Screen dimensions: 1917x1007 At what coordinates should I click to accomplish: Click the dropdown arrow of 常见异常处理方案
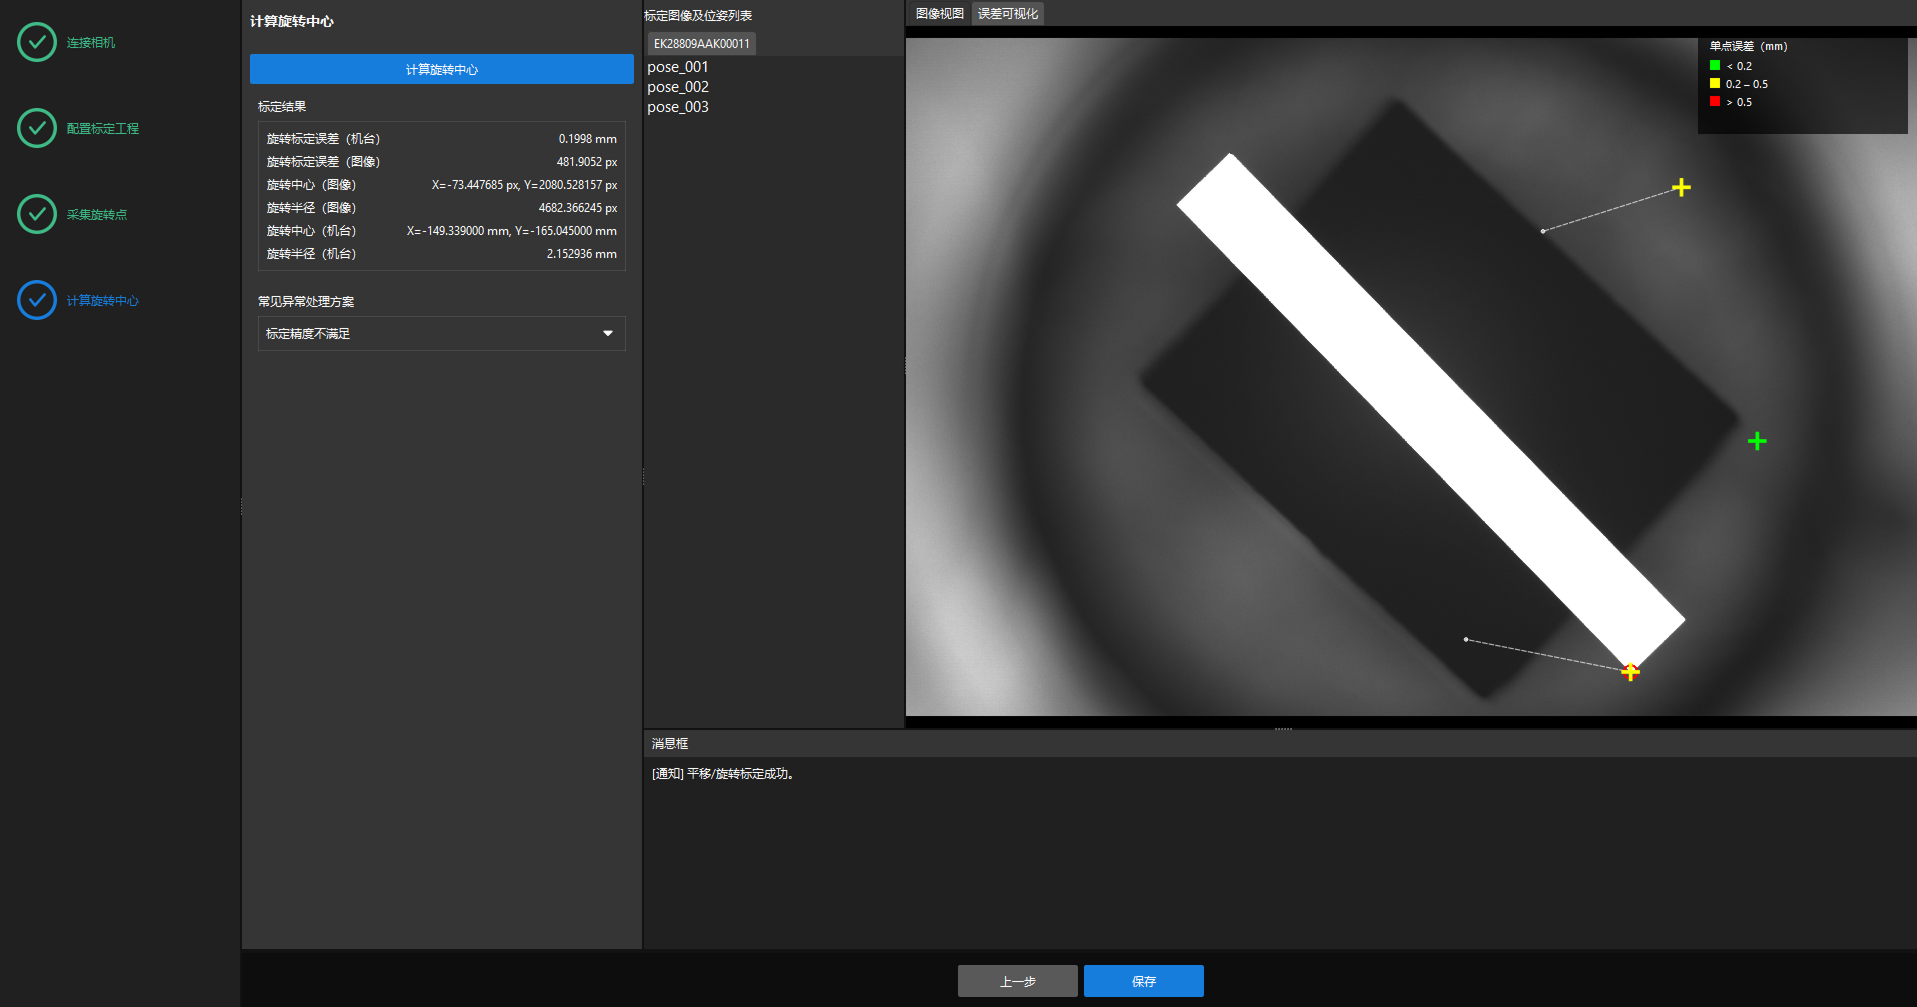coord(608,333)
